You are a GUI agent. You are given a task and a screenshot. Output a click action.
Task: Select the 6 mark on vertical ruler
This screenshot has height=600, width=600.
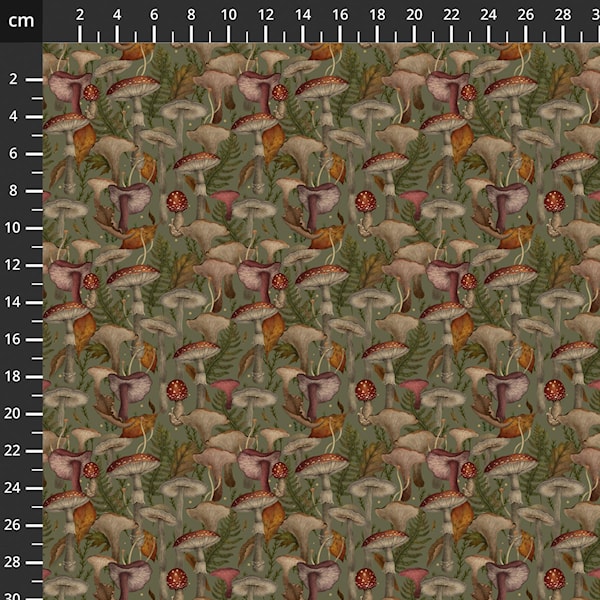click(x=16, y=153)
